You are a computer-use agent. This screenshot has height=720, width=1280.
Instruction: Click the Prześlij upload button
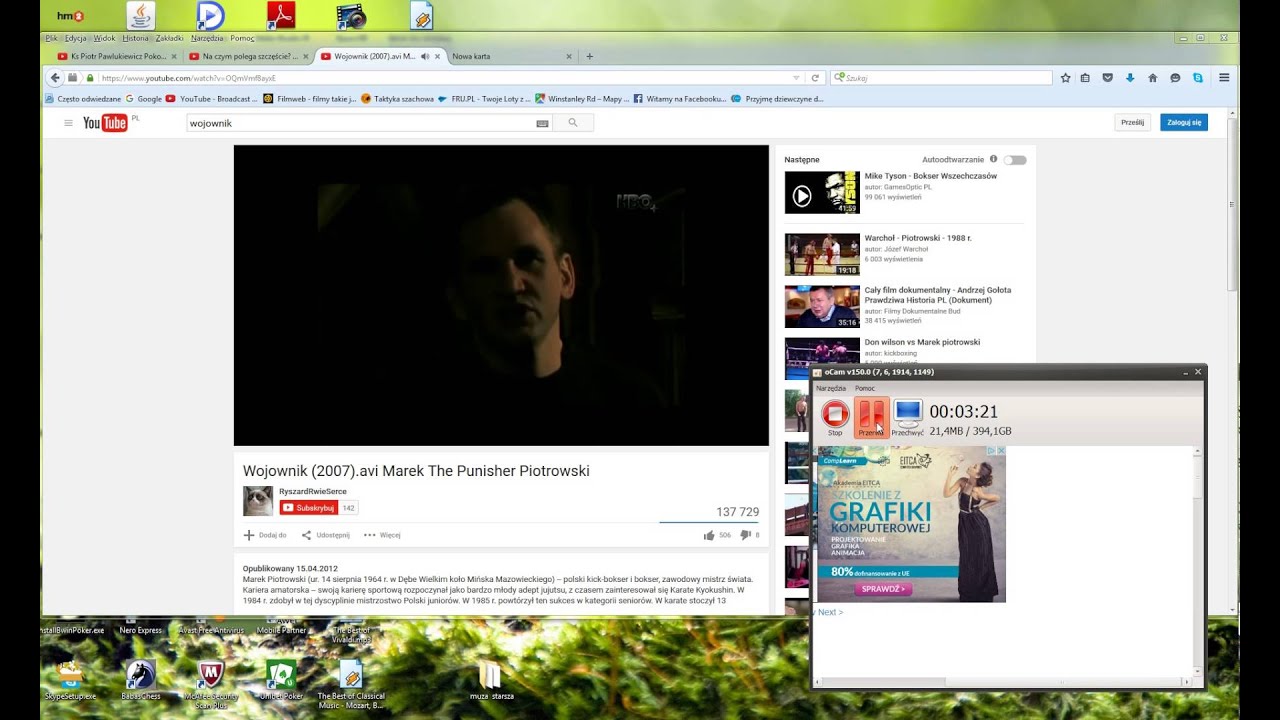(1132, 123)
